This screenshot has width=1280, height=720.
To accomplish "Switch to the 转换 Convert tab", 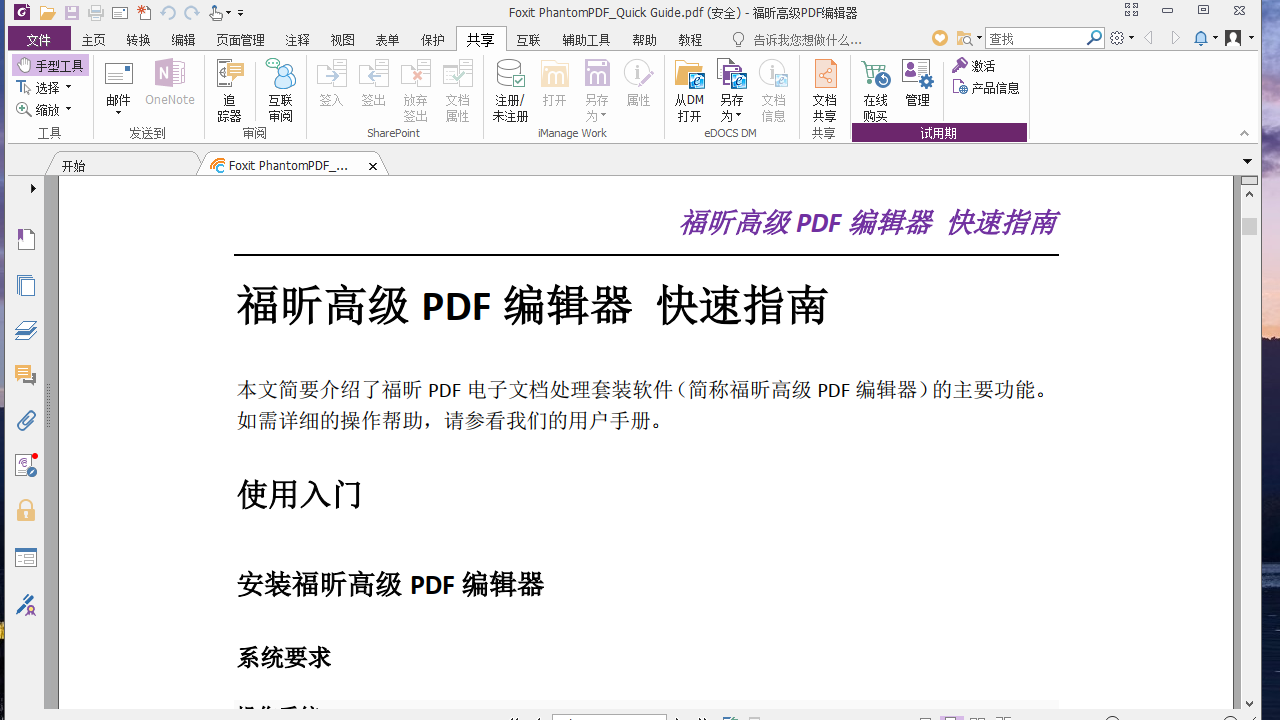I will (138, 40).
